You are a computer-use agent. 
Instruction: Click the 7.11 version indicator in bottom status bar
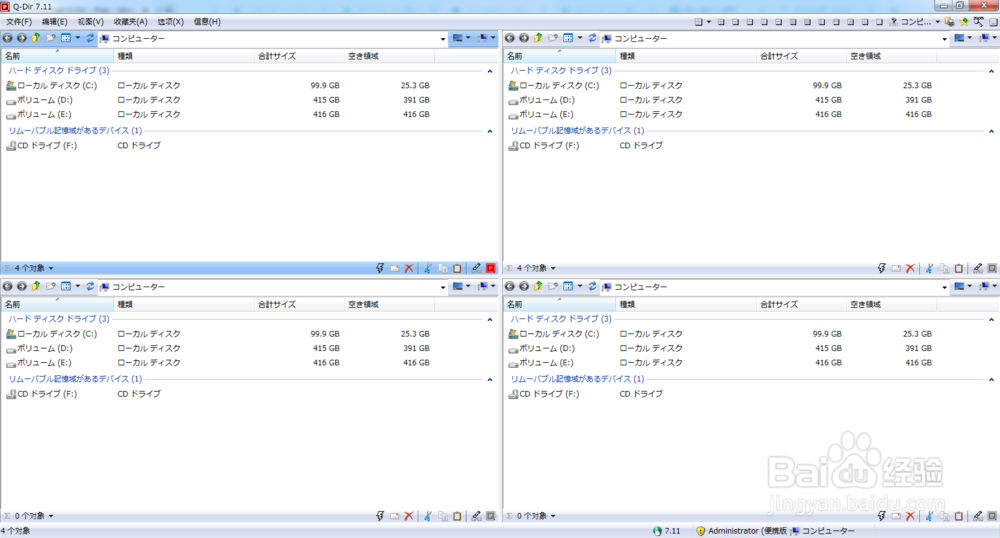[666, 531]
